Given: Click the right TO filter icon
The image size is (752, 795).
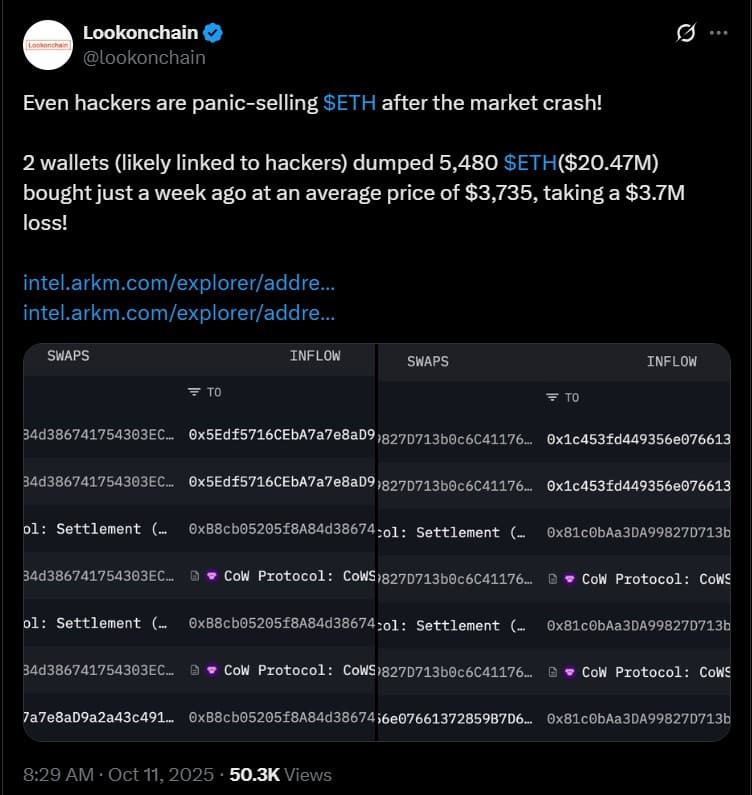Looking at the screenshot, I should (x=553, y=397).
